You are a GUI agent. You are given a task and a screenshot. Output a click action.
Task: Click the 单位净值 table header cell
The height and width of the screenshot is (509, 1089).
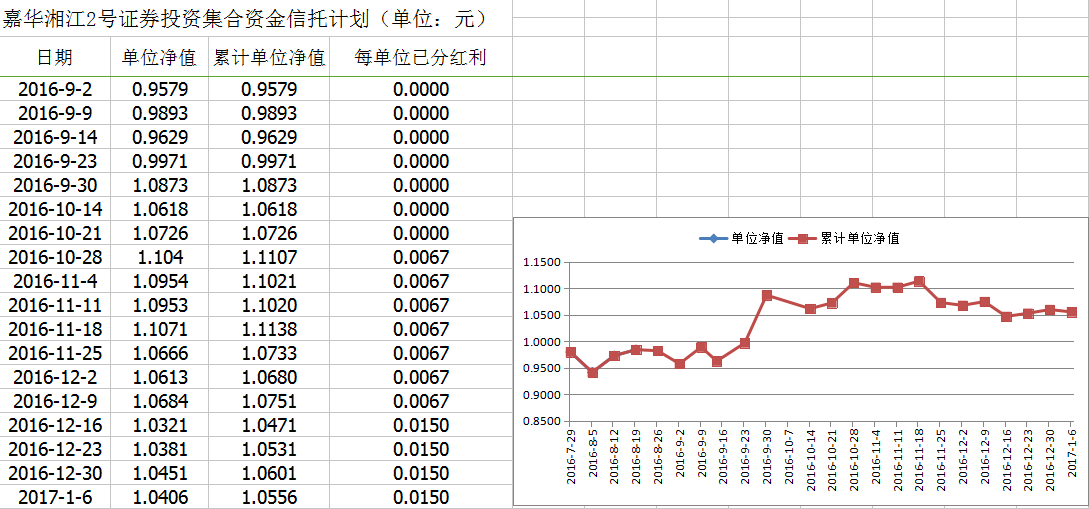coord(159,58)
